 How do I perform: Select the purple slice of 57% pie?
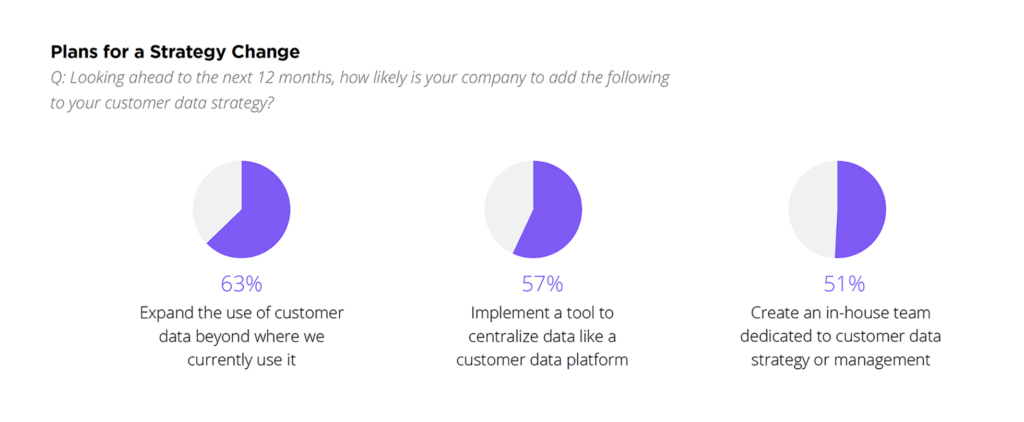[552, 212]
